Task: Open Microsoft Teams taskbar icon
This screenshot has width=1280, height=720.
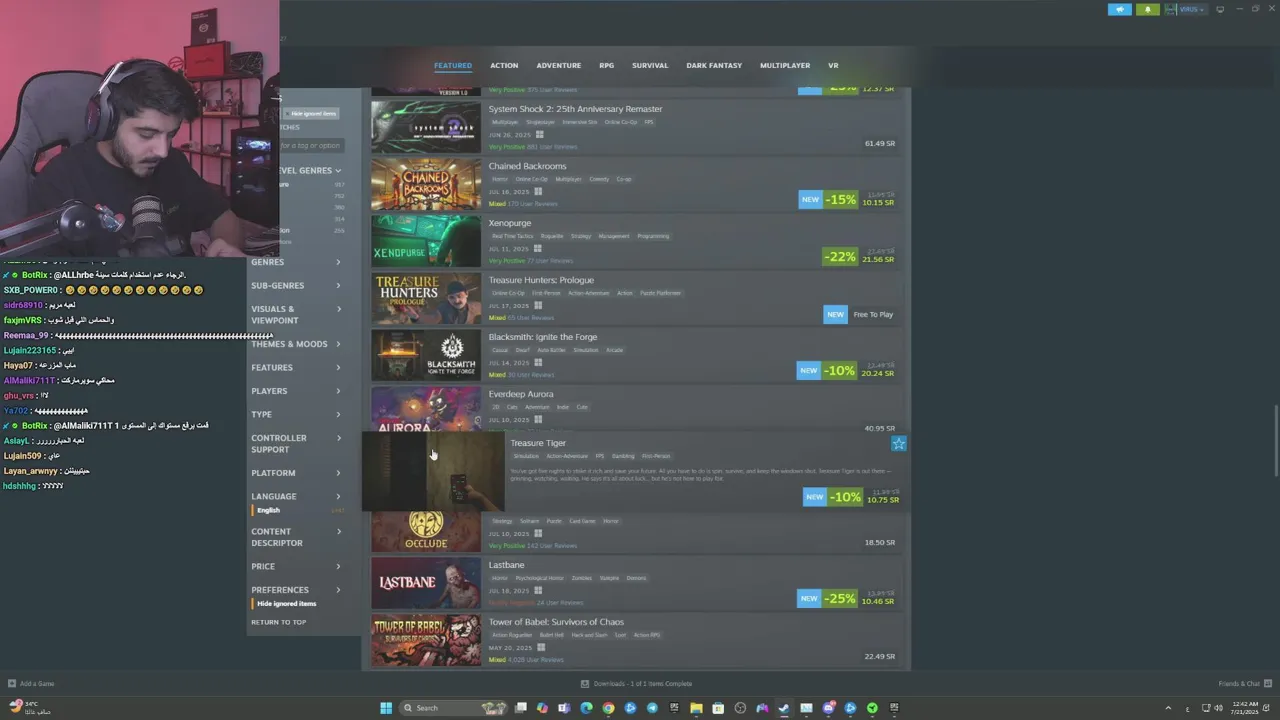Action: (x=564, y=708)
